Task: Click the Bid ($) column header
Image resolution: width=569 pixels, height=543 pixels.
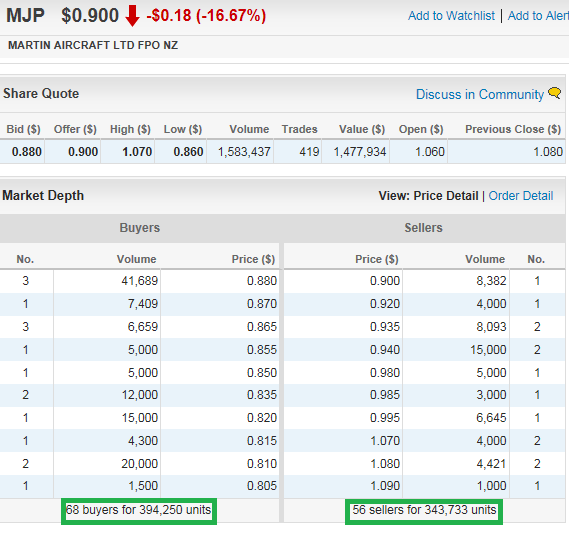Action: tap(23, 129)
